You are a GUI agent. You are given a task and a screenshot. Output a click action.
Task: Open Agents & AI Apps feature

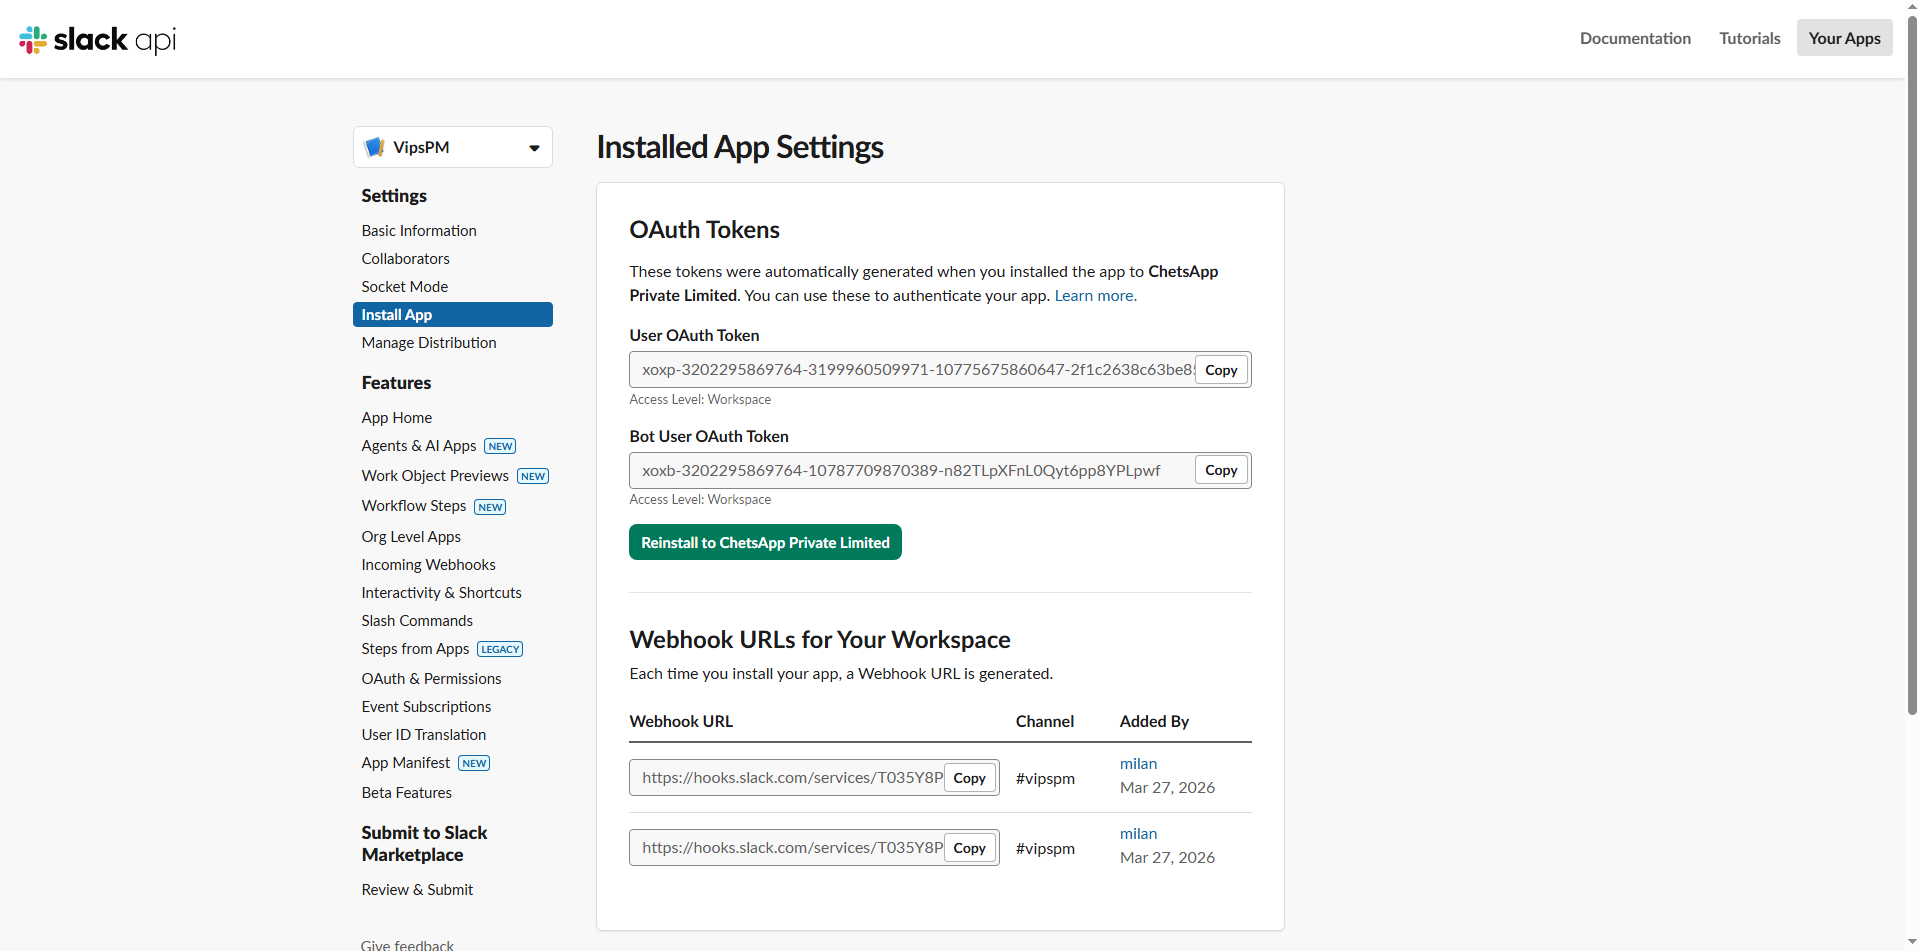point(419,446)
